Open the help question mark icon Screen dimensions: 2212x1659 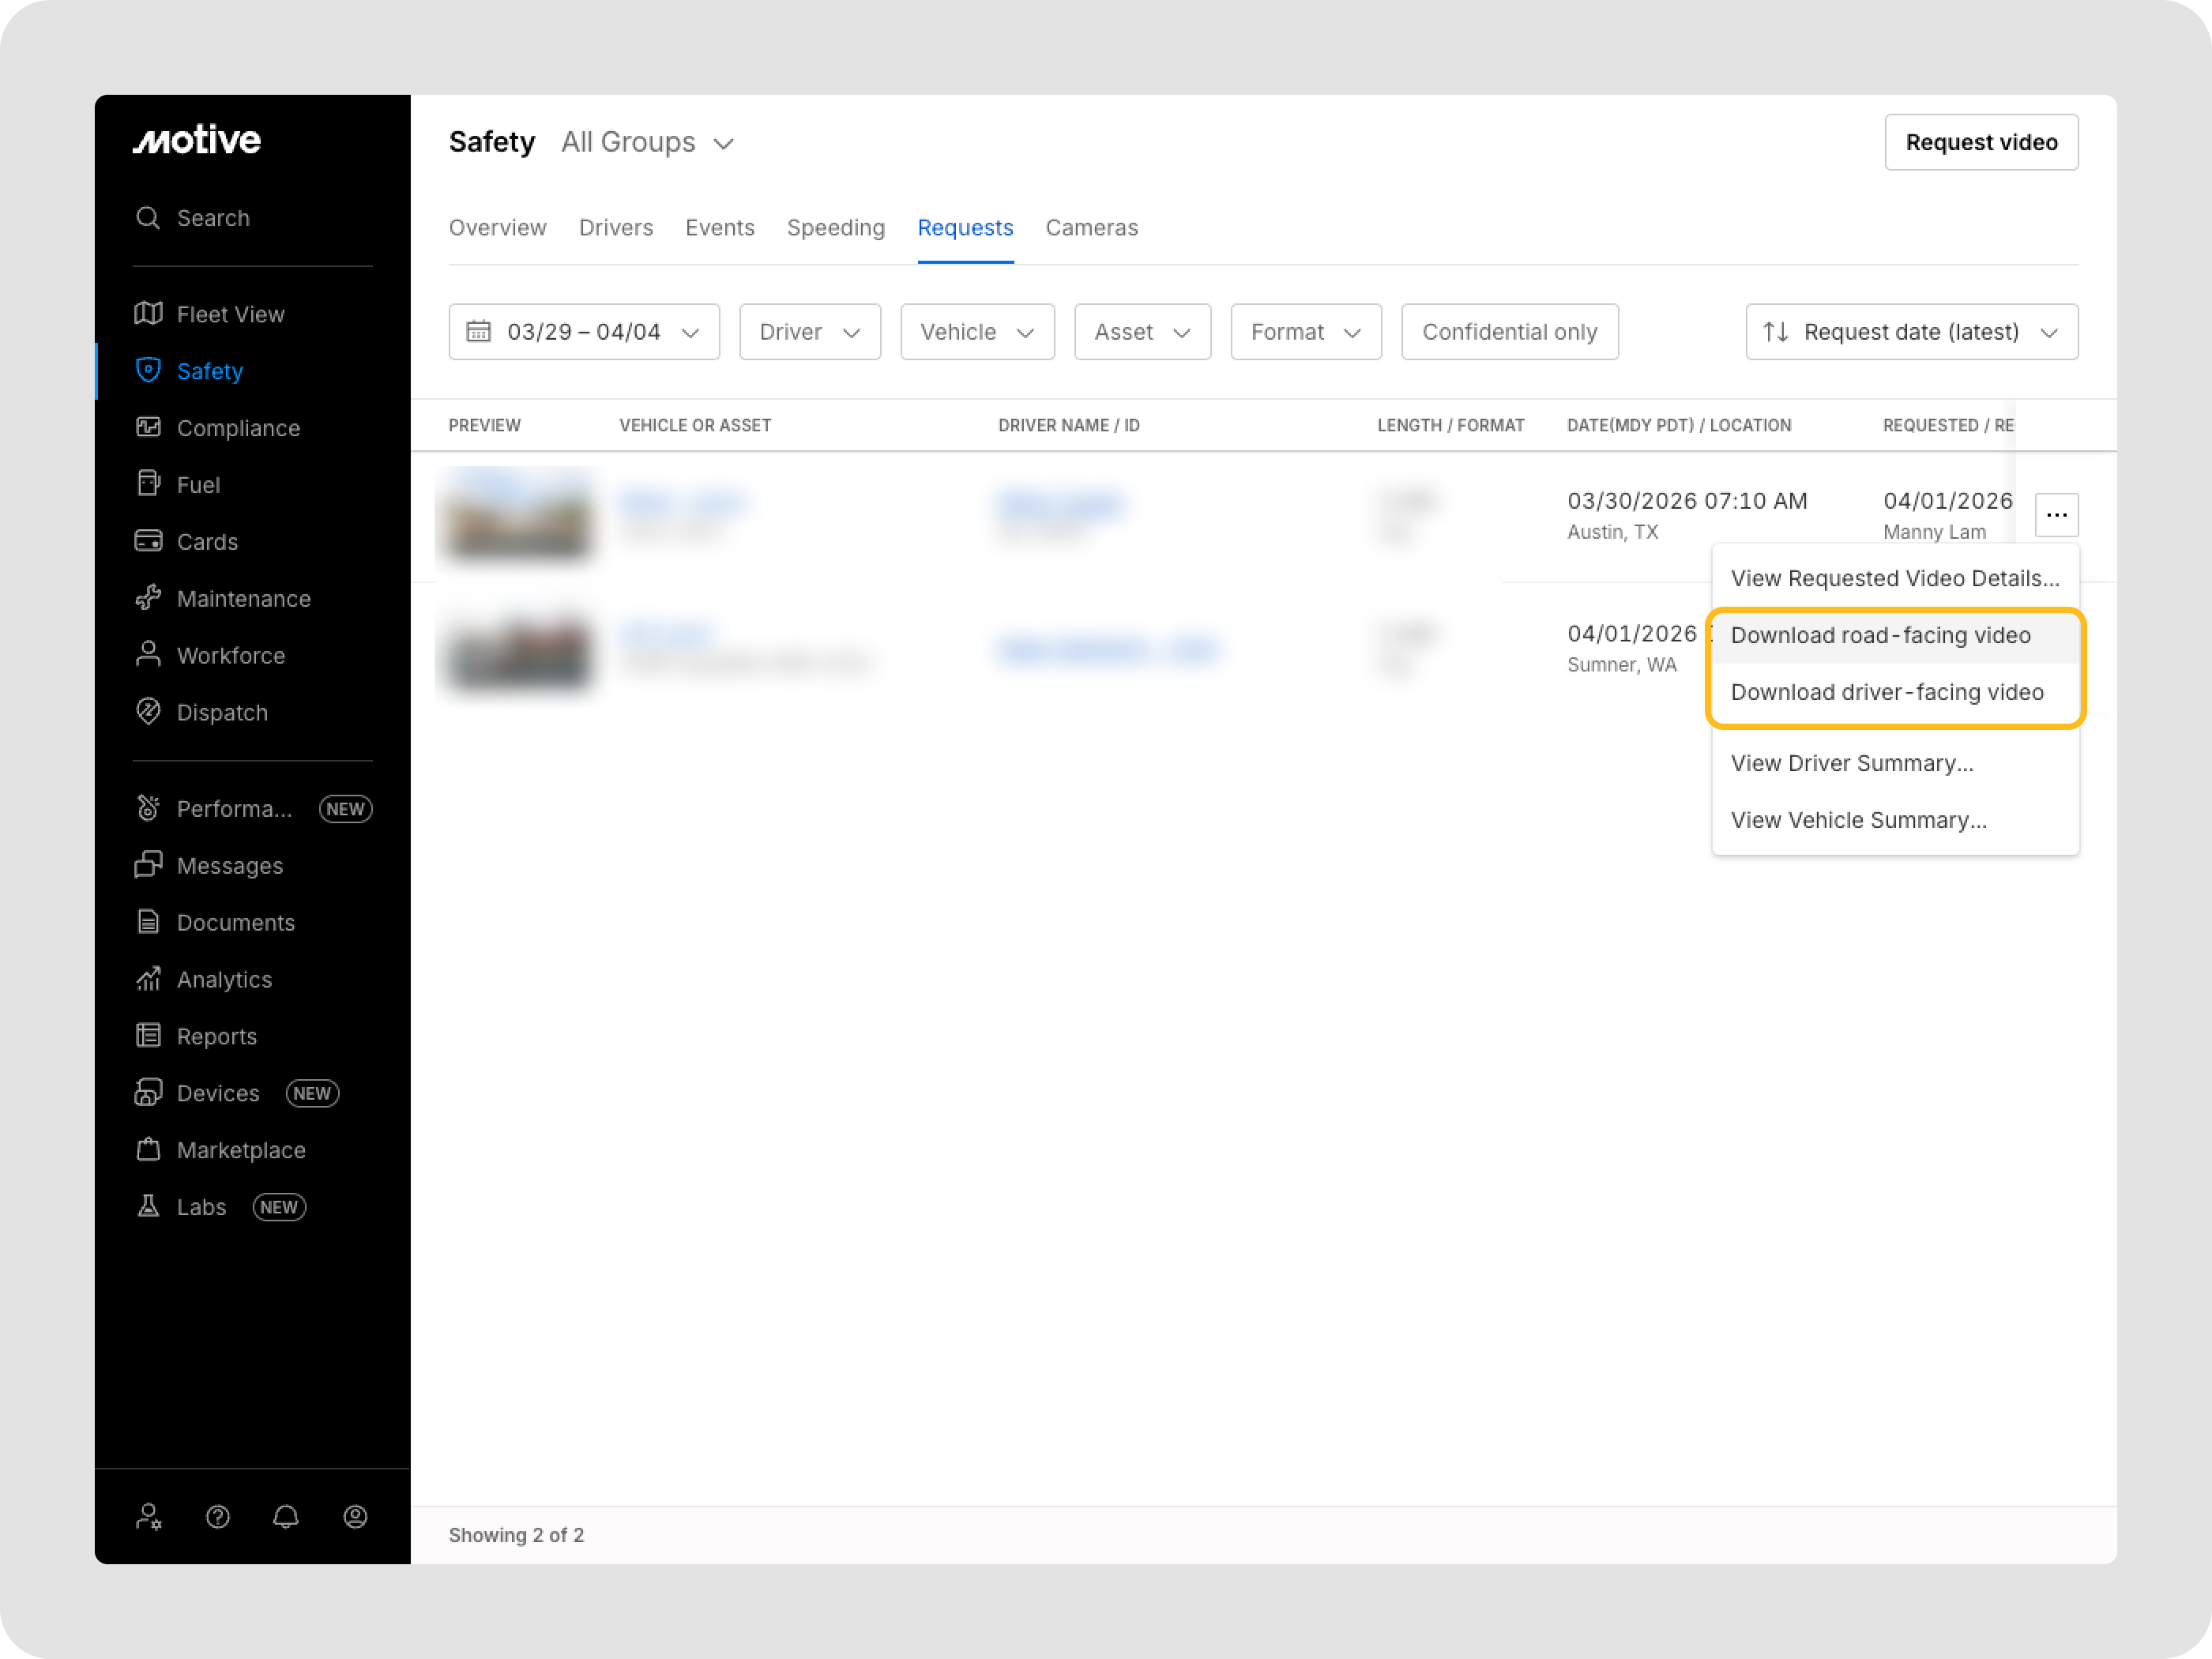coord(218,1517)
